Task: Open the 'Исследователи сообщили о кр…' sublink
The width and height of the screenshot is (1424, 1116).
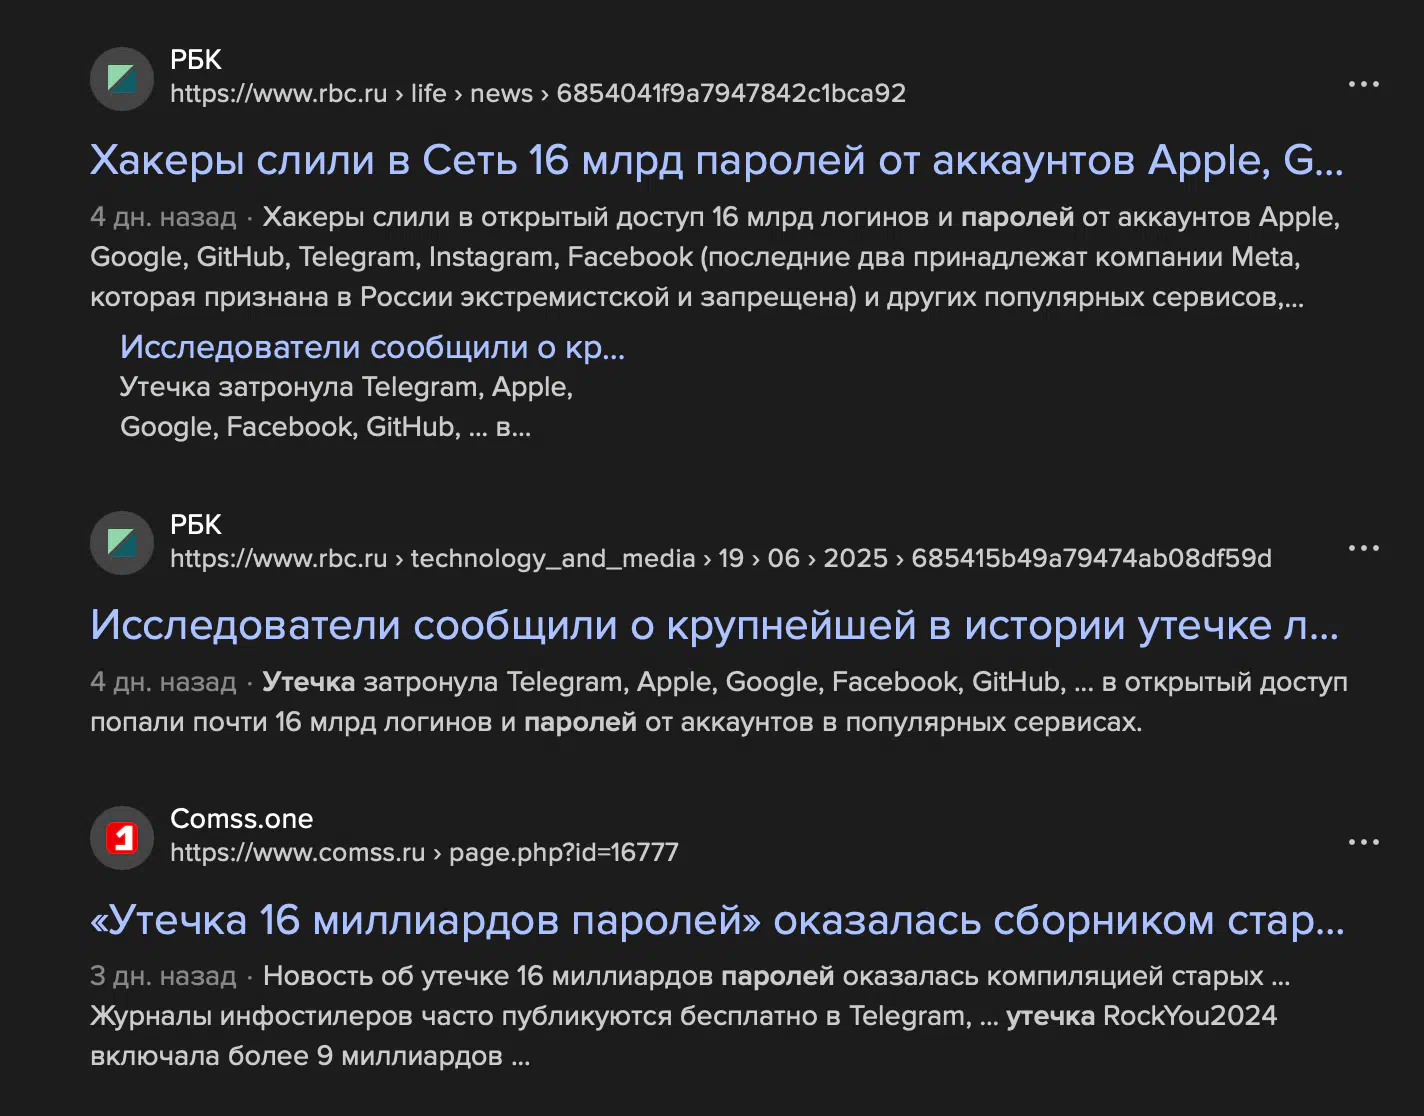Action: click(372, 347)
